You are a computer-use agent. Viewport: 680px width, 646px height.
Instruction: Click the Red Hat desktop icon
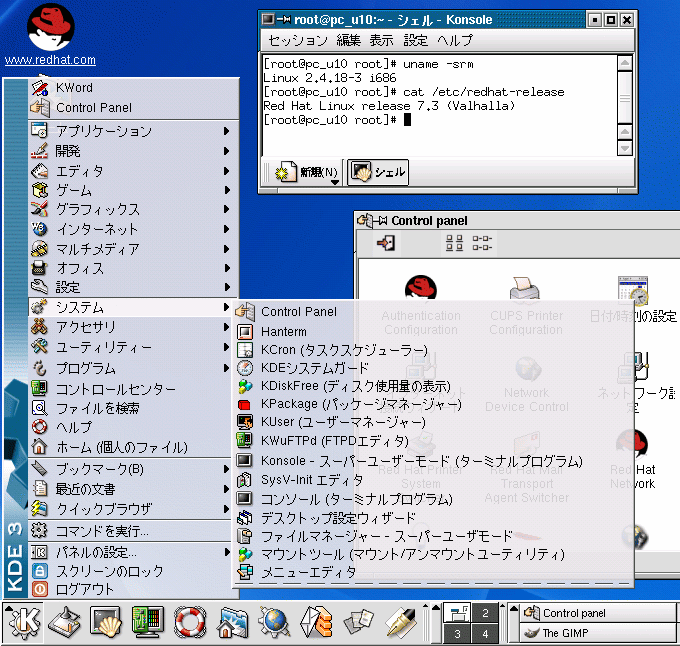tap(50, 27)
